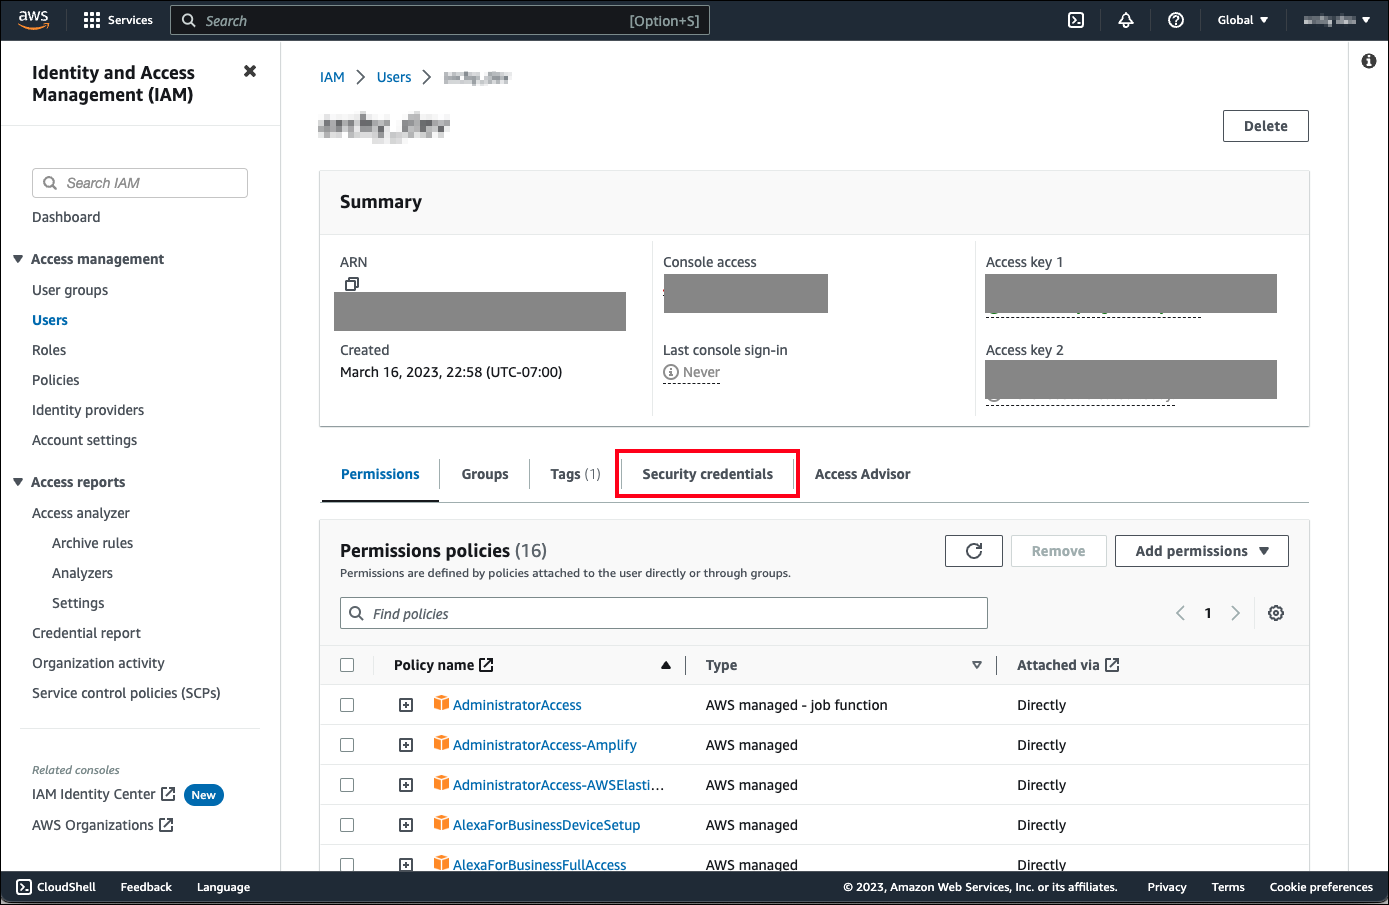This screenshot has height=905, width=1389.
Task: Open Policies in sidebar
Action: (x=56, y=380)
